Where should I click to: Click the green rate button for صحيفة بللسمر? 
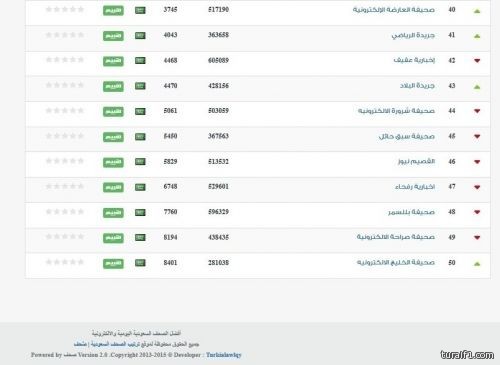(113, 212)
